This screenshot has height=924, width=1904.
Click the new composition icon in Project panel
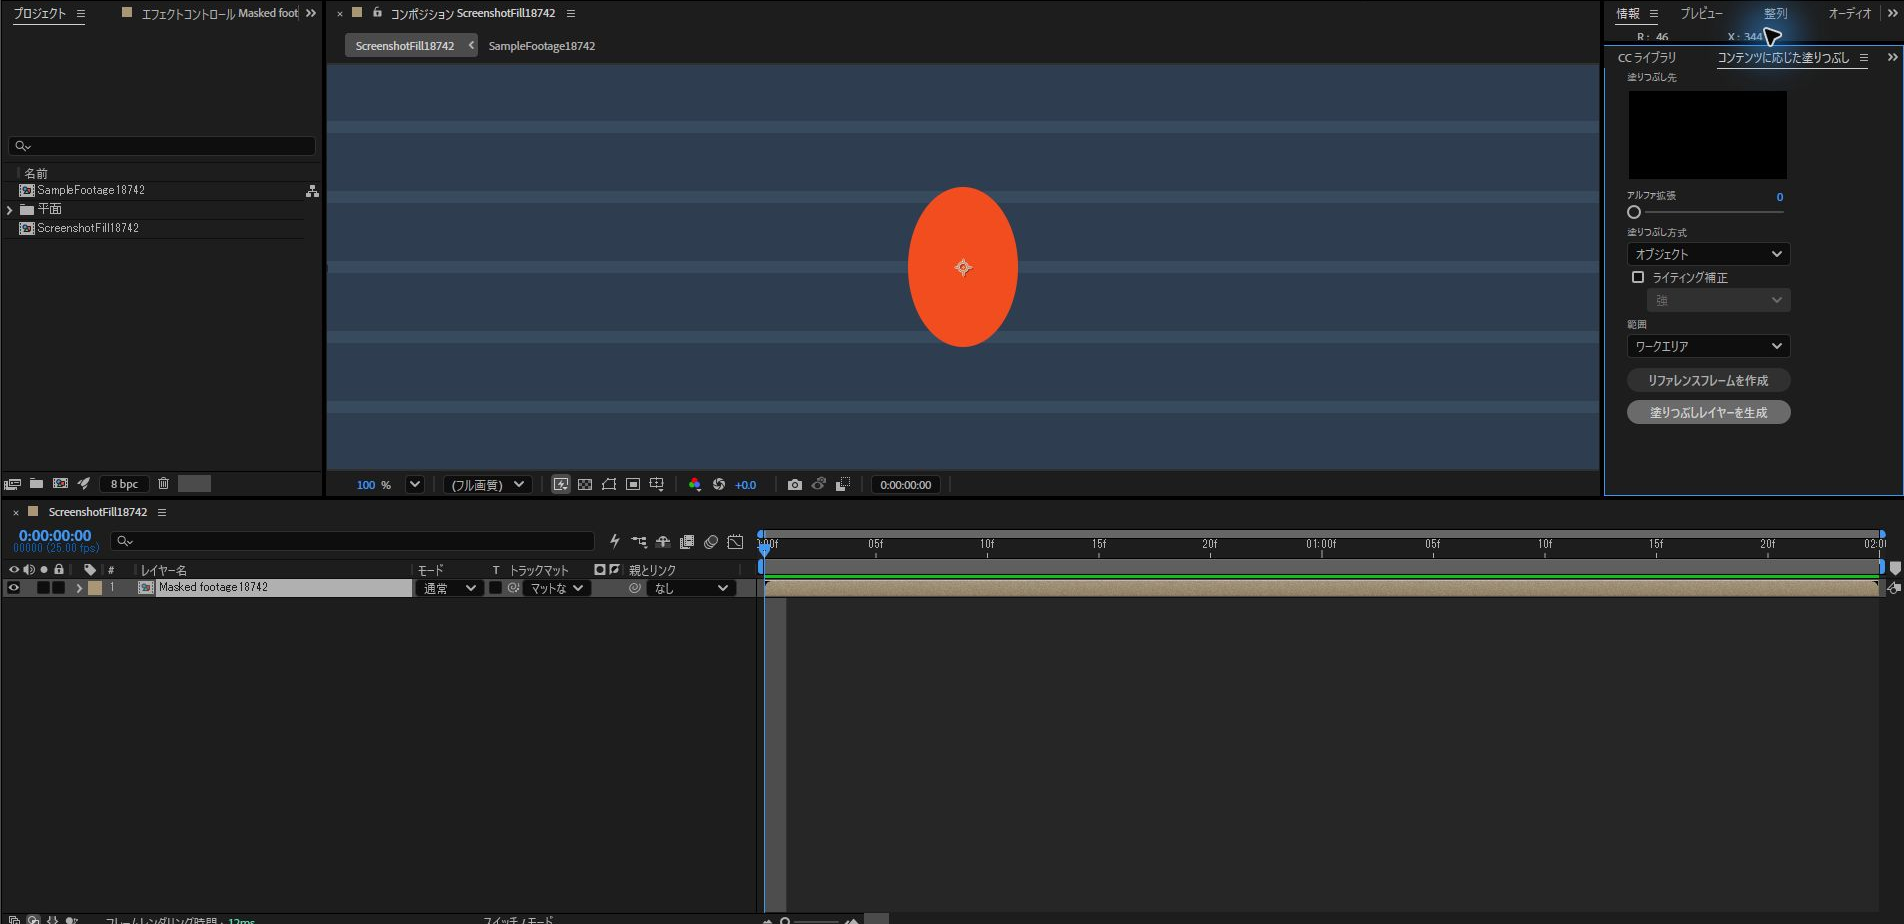tap(60, 483)
